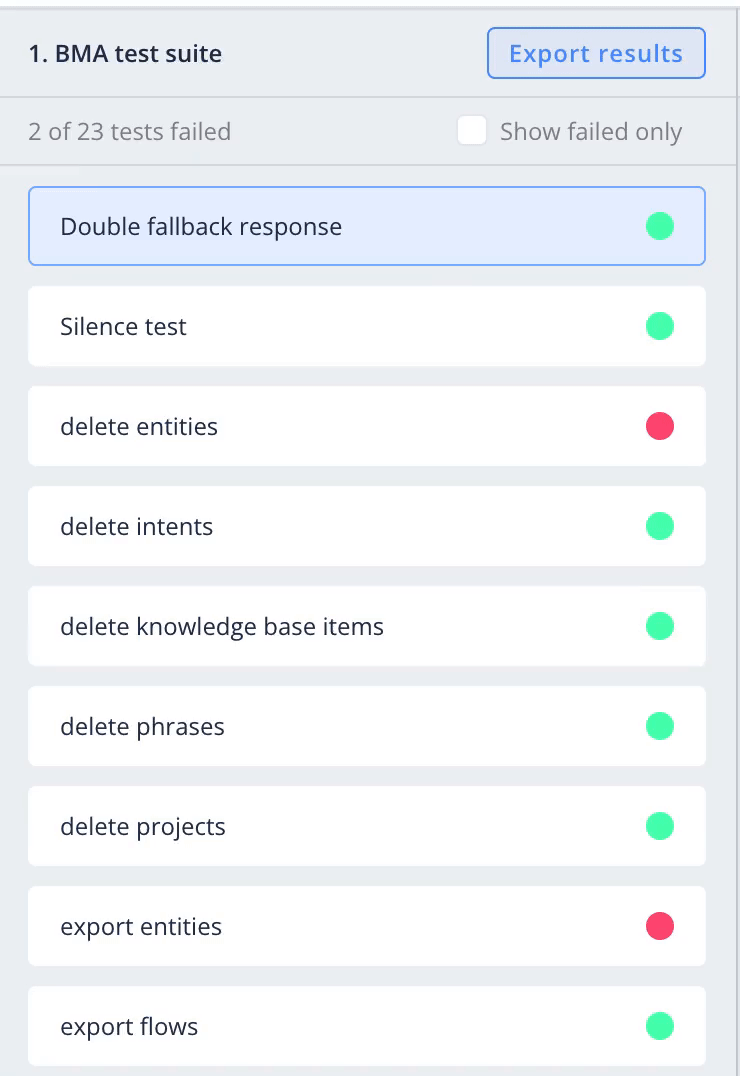This screenshot has width=740, height=1076.
Task: Click green status dot on Silence test
Action: click(660, 326)
